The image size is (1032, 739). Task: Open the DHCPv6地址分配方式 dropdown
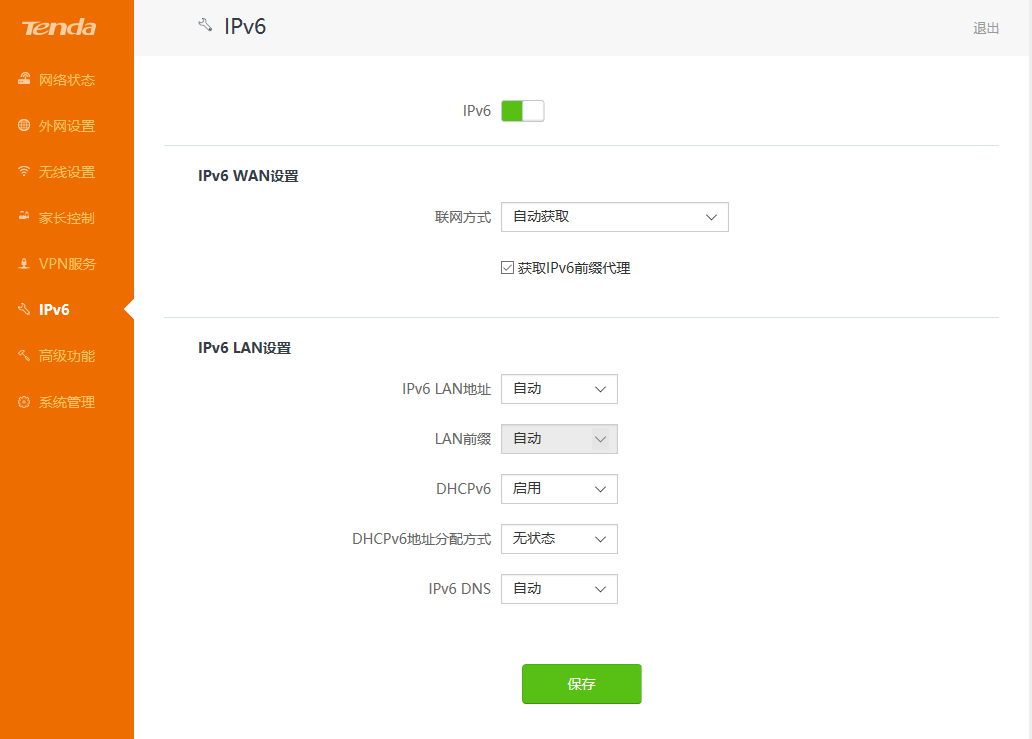(x=559, y=539)
